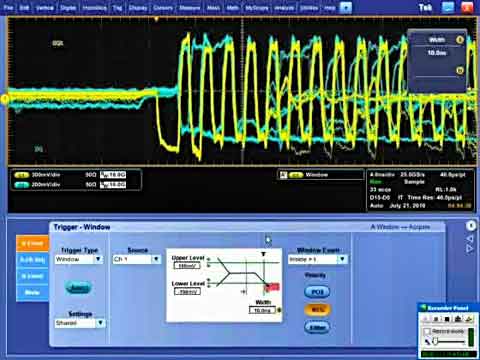Click the trigger position marker atop graticule

(156, 20)
